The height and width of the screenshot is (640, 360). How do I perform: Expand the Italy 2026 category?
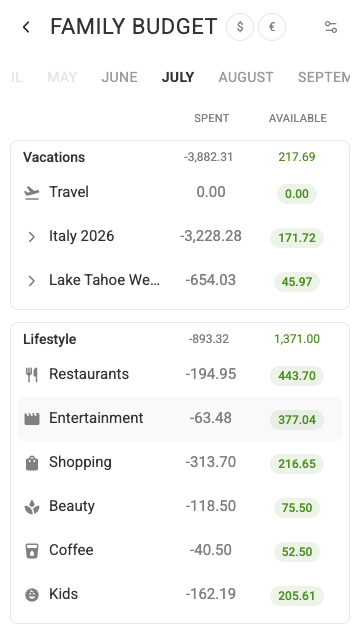[32, 237]
